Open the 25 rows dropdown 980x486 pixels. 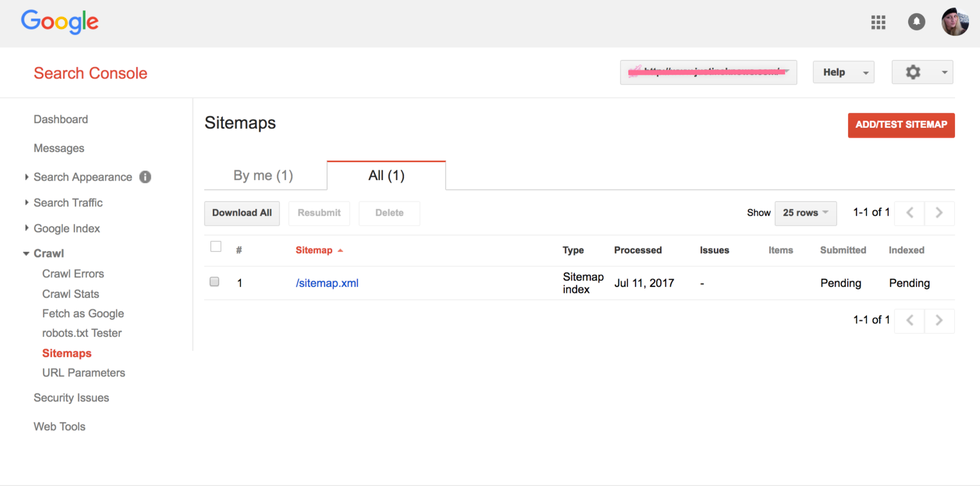806,213
